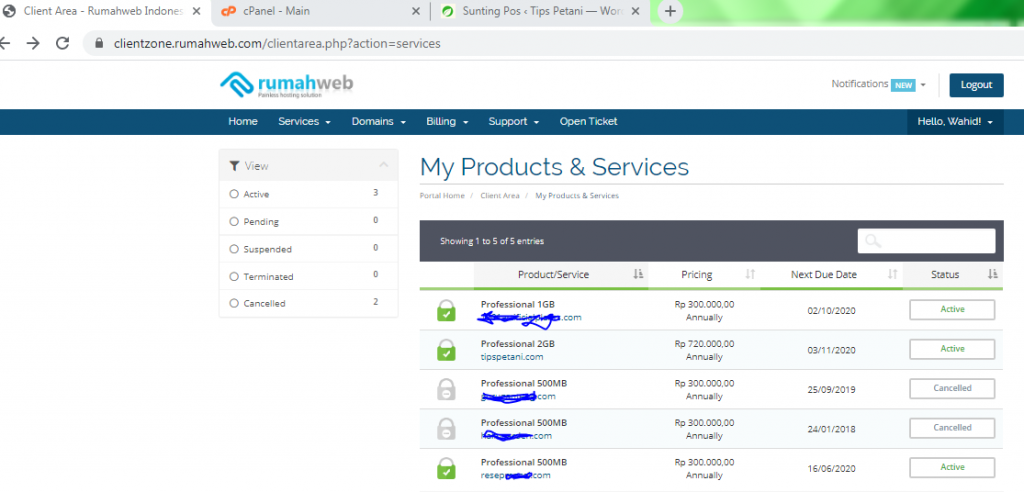Open the Billing dropdown menu

click(447, 122)
